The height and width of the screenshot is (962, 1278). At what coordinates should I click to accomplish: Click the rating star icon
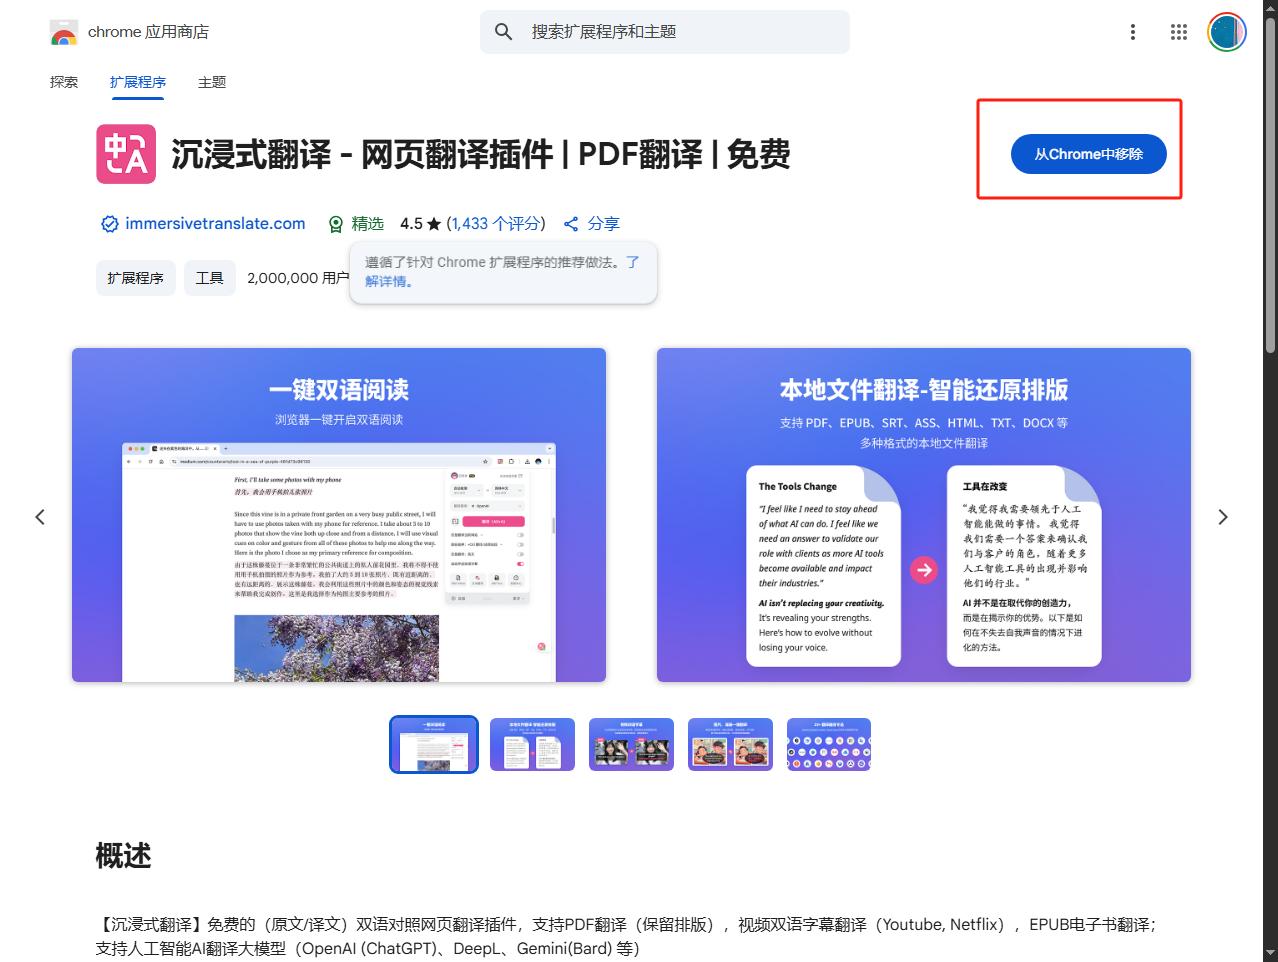point(434,224)
